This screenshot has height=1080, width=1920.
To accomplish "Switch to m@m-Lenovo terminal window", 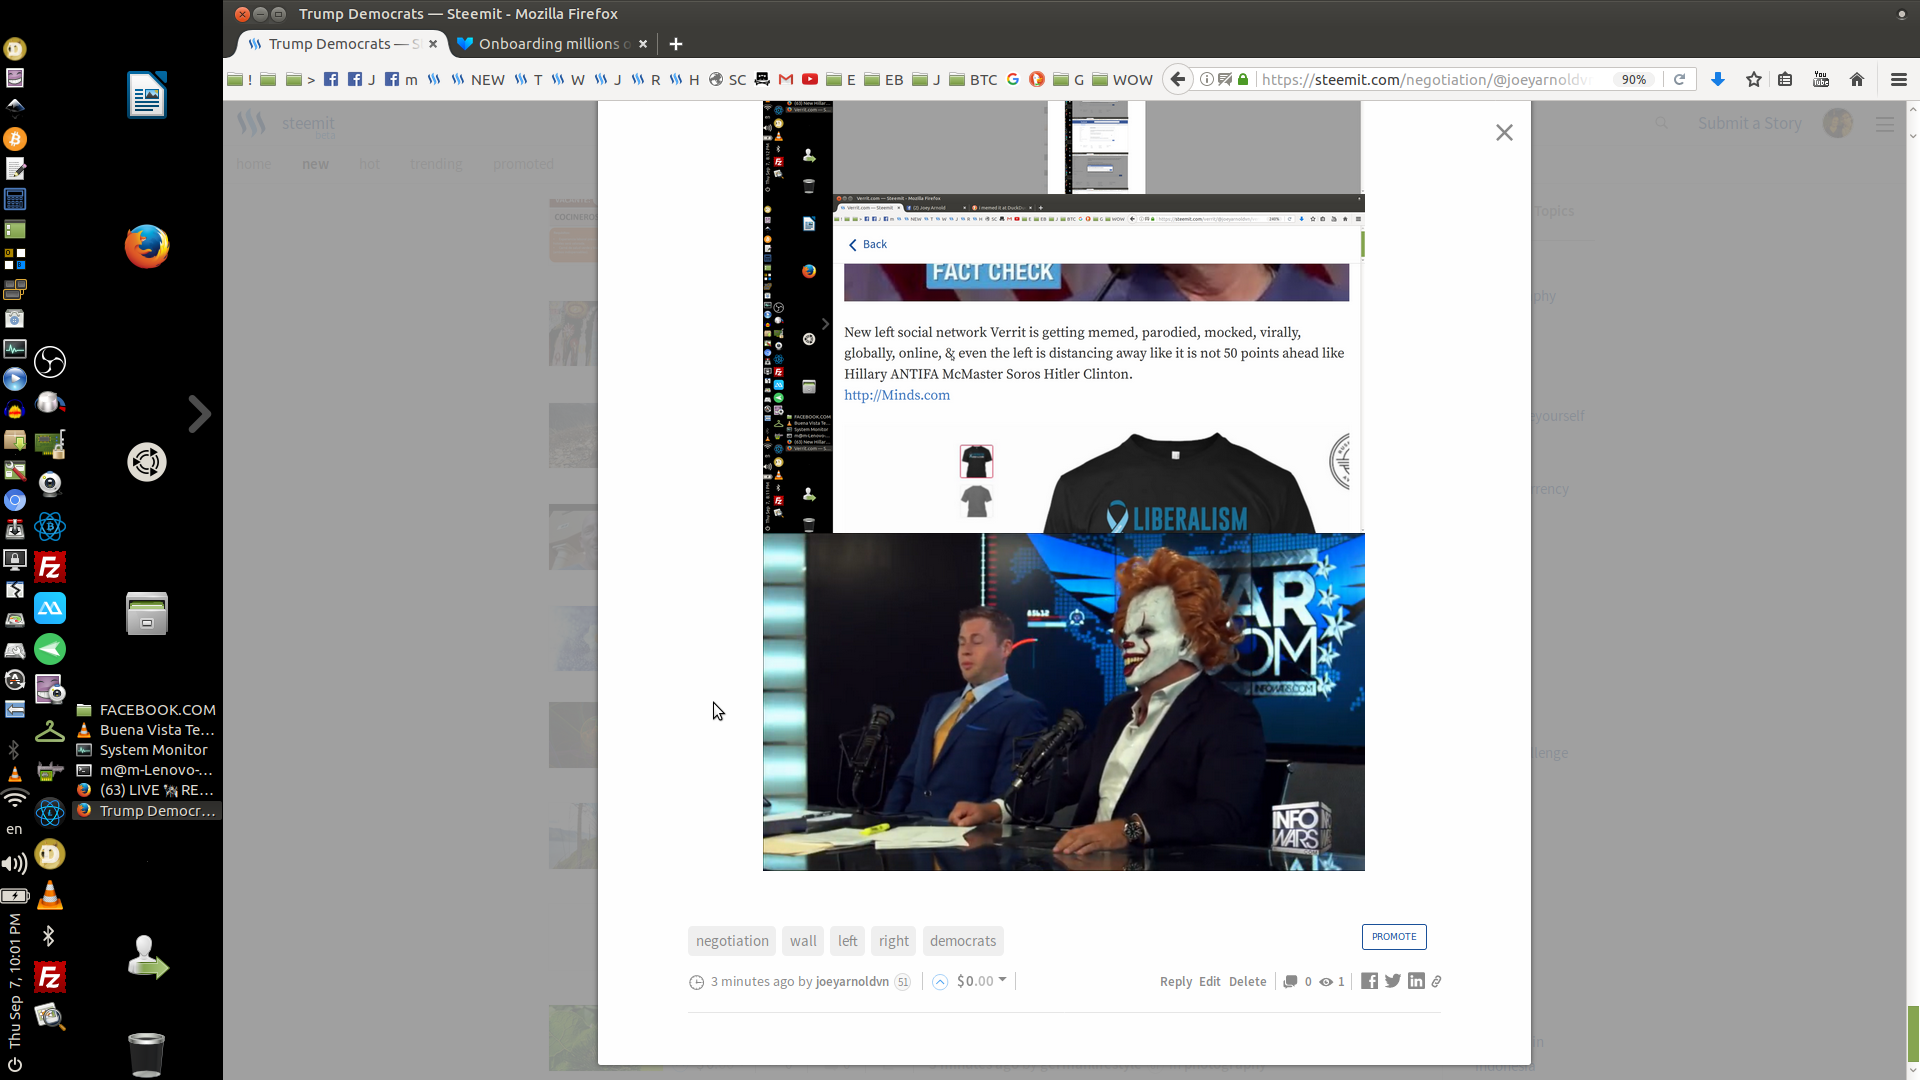I will pyautogui.click(x=147, y=770).
